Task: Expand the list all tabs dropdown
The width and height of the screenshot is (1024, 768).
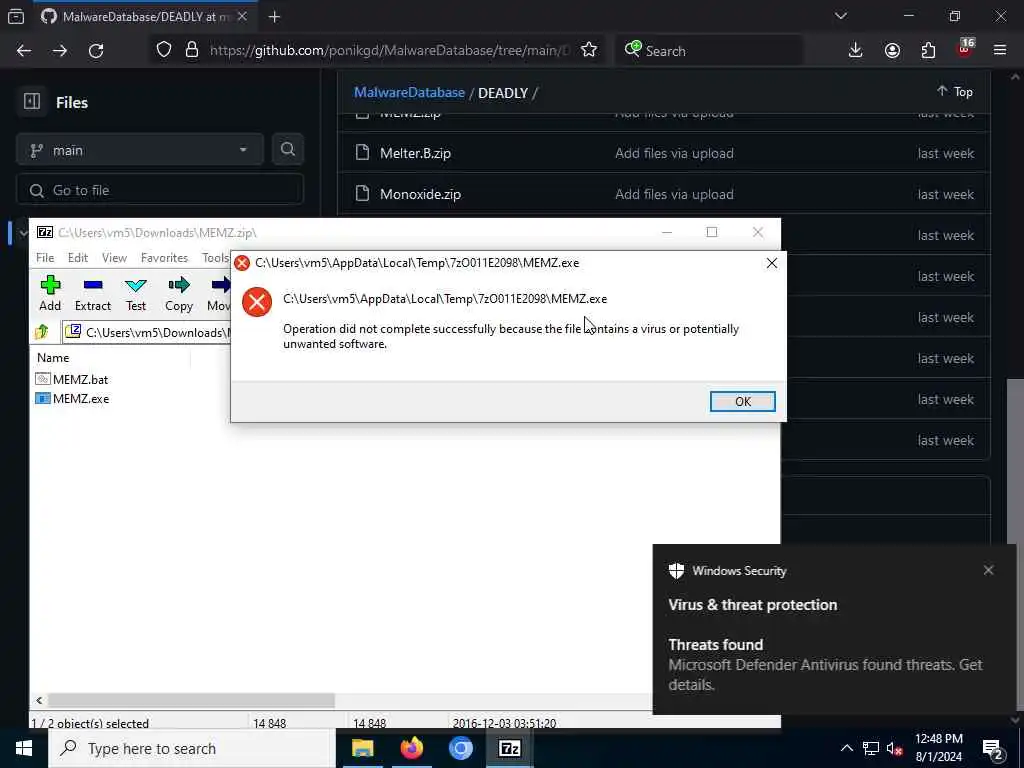Action: click(x=840, y=16)
